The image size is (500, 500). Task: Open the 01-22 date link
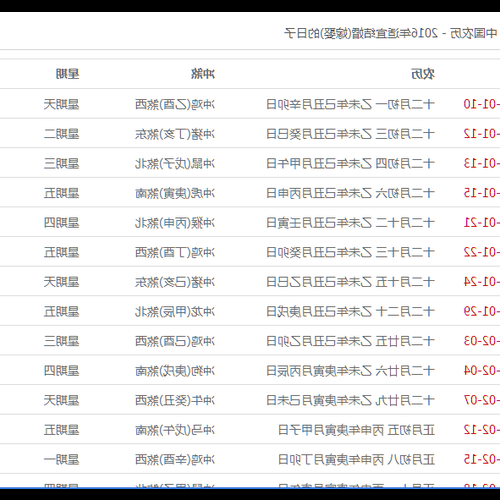[x=482, y=252]
